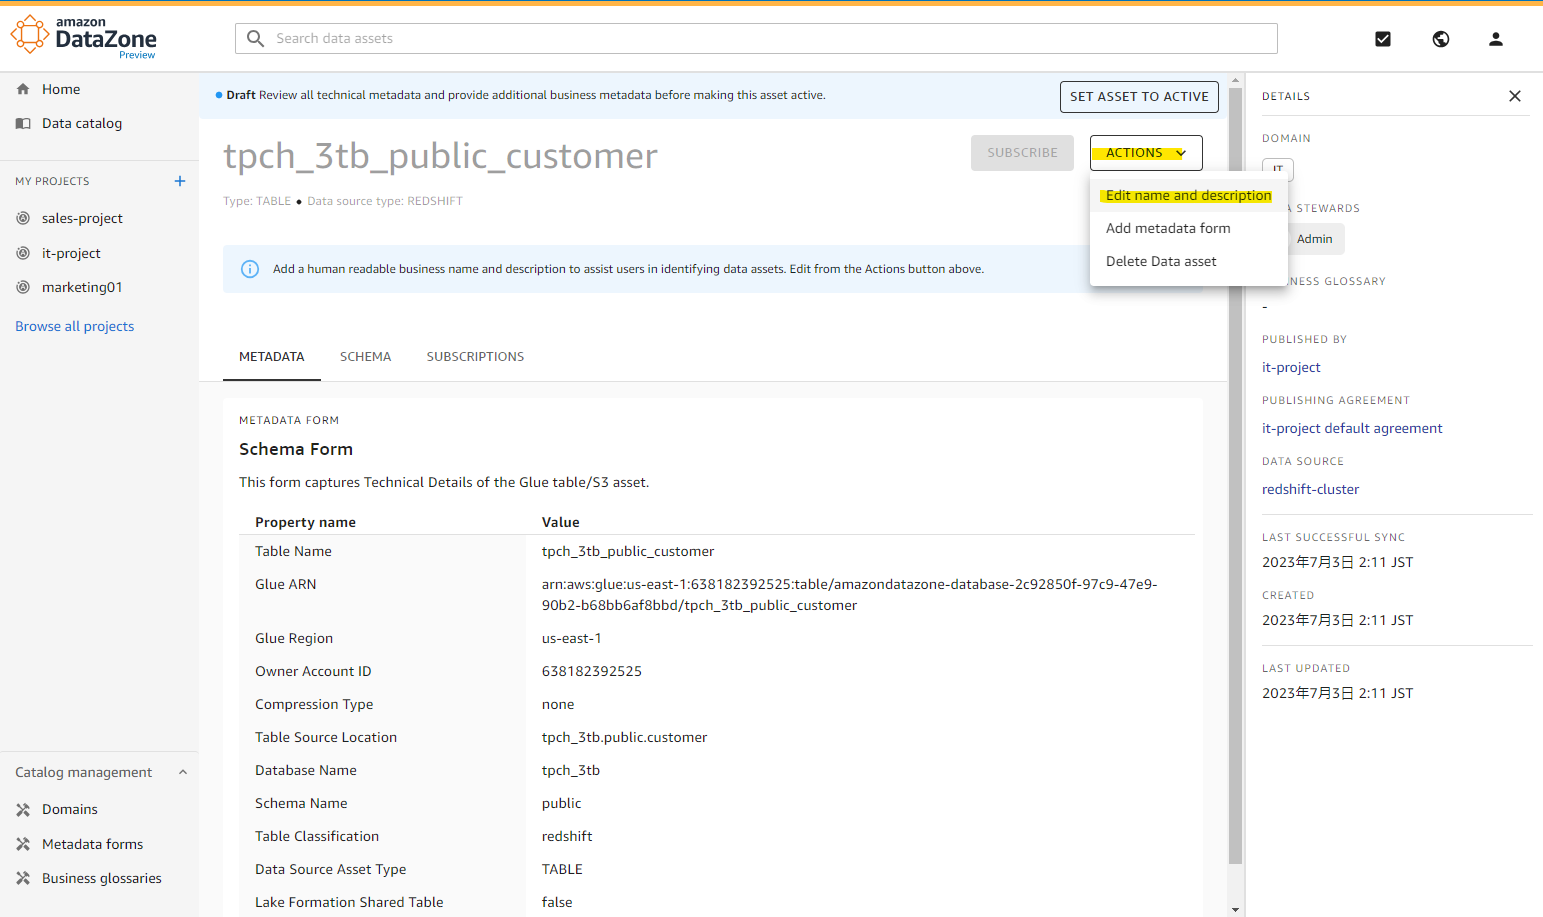The image size is (1543, 917).
Task: Open redshift-cluster data source link
Action: coord(1310,489)
